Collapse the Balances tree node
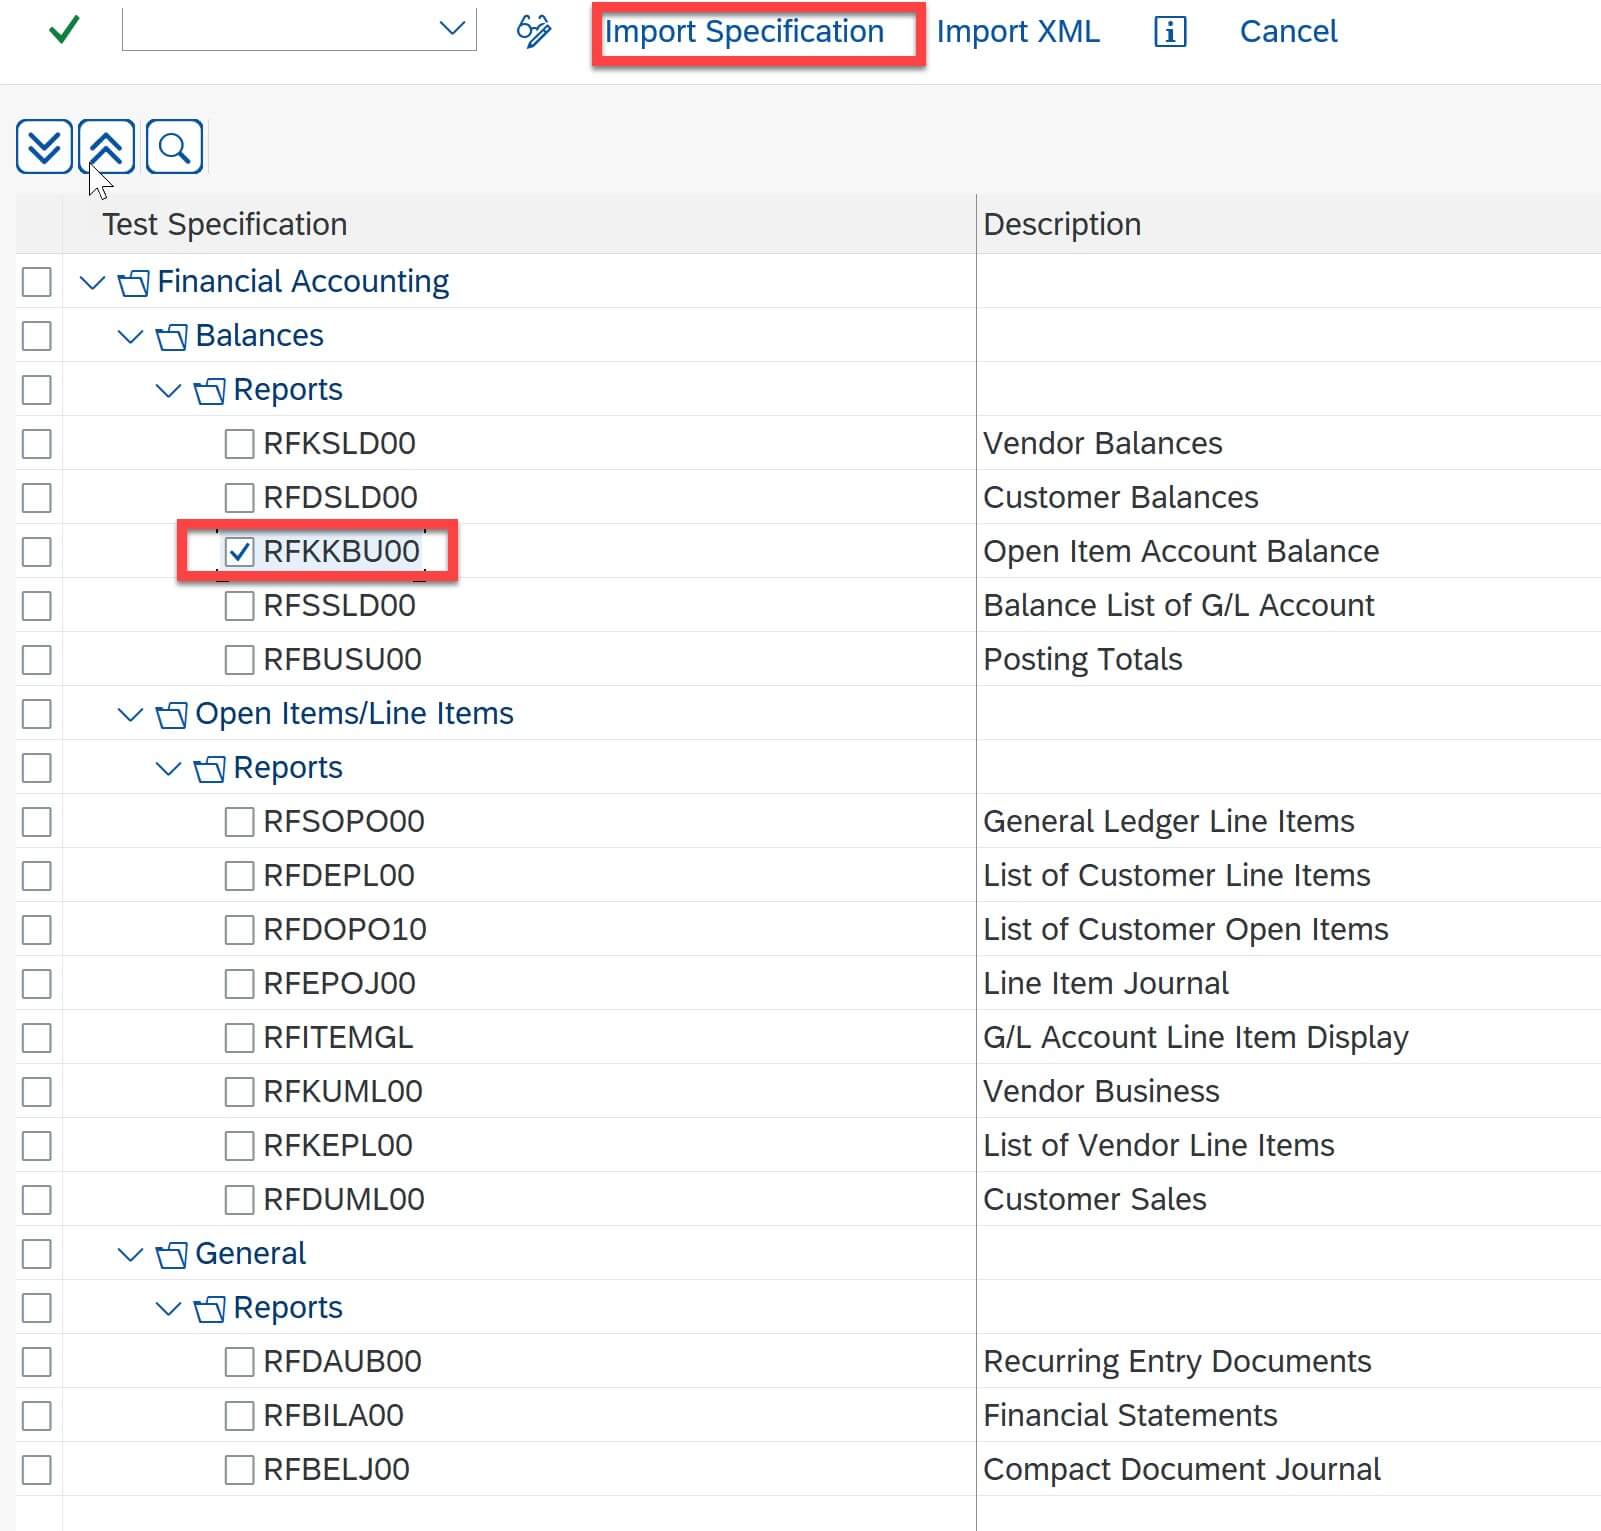Screen dimensions: 1601x1531 click(x=129, y=335)
